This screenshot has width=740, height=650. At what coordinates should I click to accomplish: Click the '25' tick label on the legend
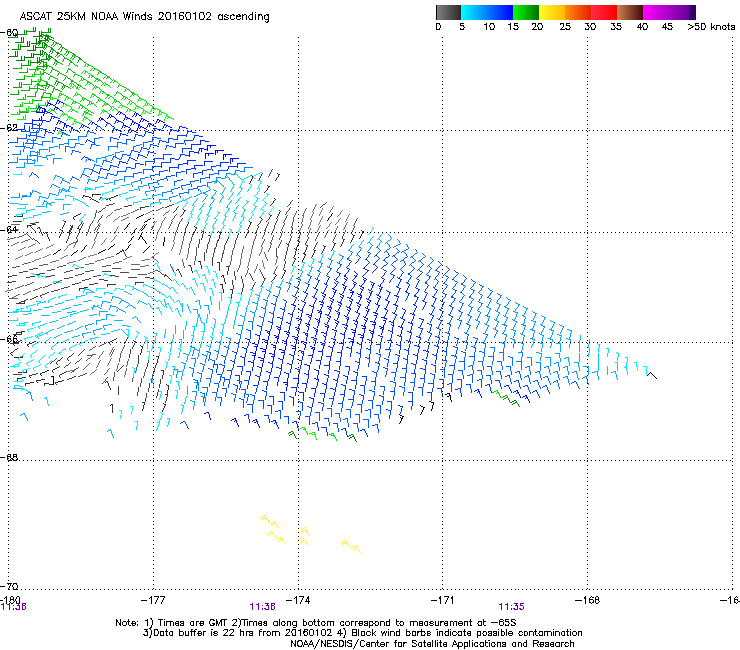tap(564, 27)
